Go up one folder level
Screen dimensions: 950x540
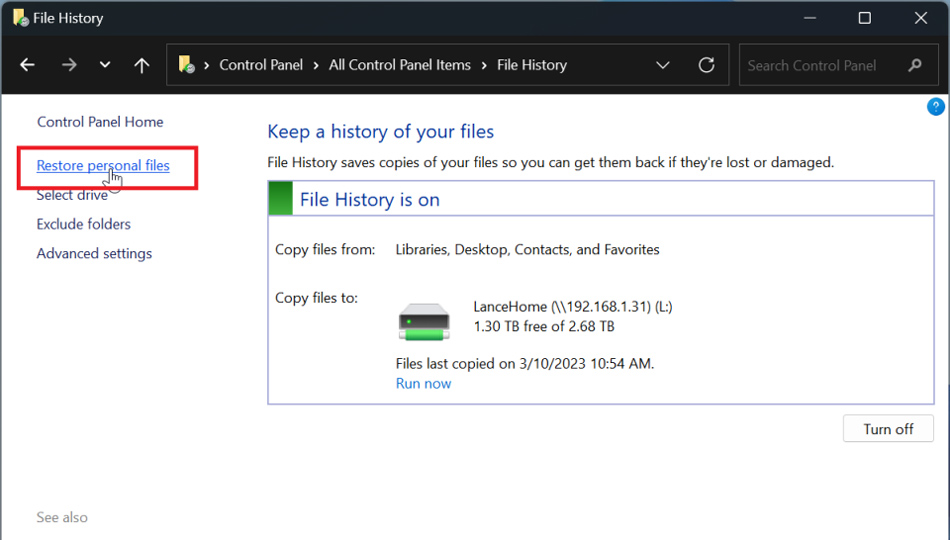click(142, 65)
